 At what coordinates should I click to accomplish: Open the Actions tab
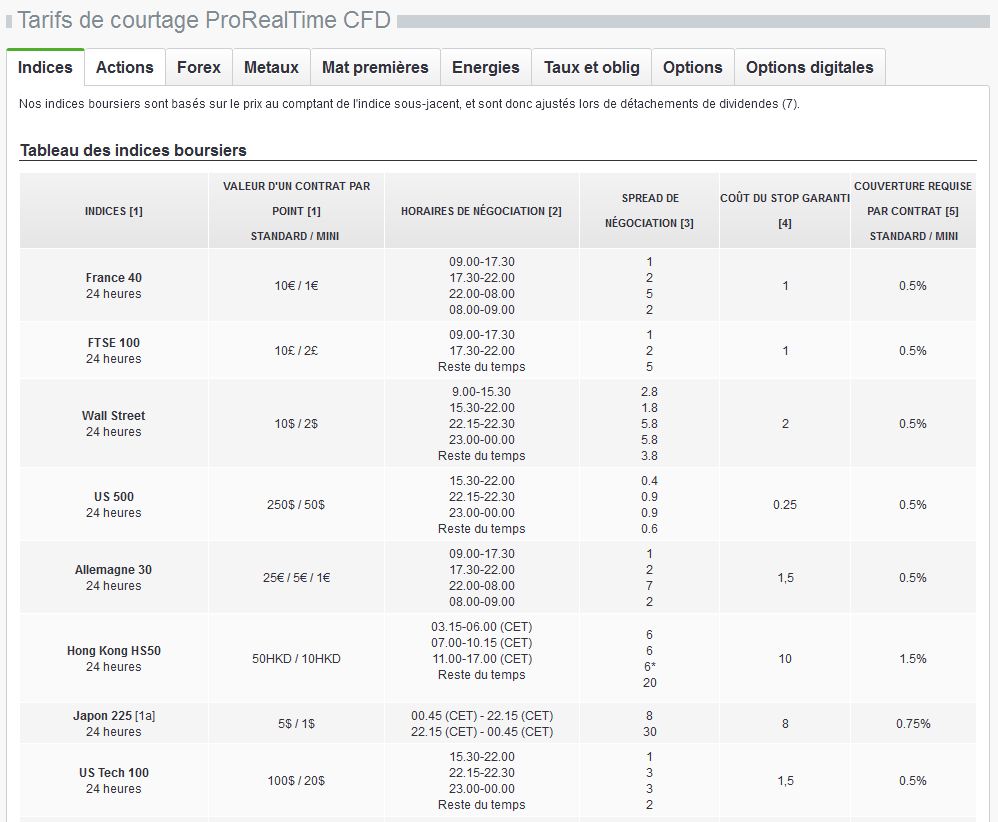[125, 67]
